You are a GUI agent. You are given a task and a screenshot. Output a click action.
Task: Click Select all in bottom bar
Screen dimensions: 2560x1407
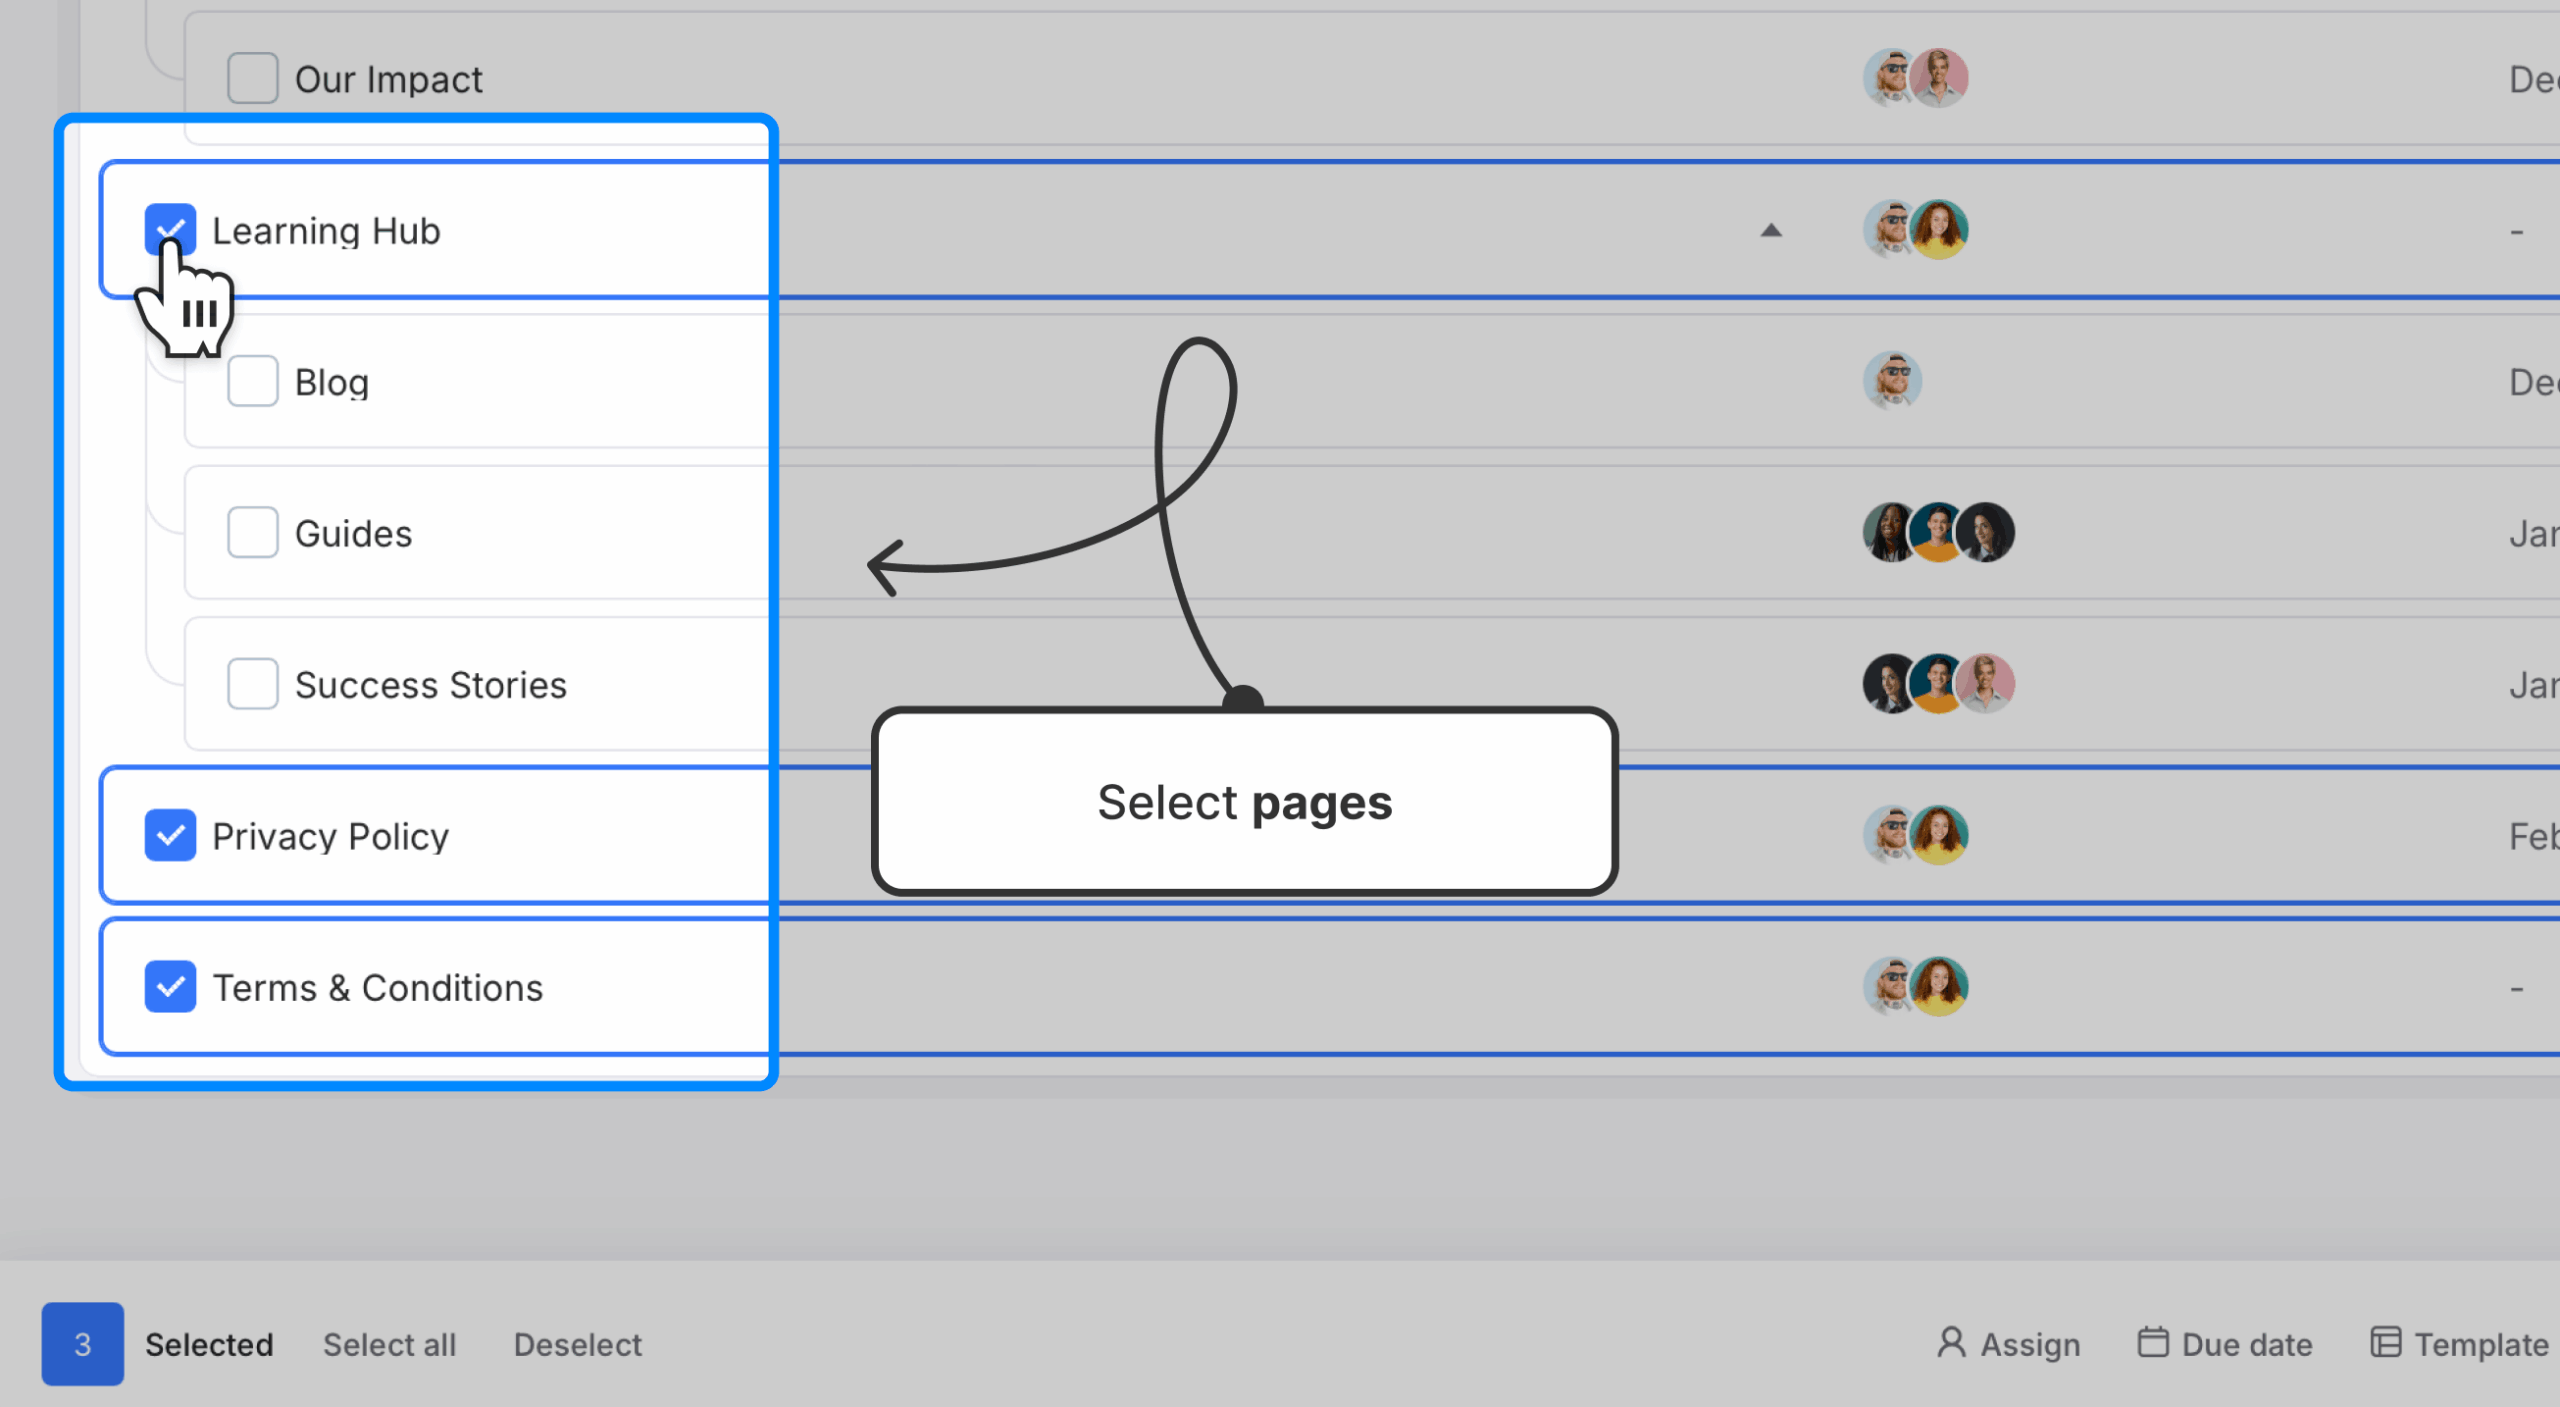tap(389, 1345)
